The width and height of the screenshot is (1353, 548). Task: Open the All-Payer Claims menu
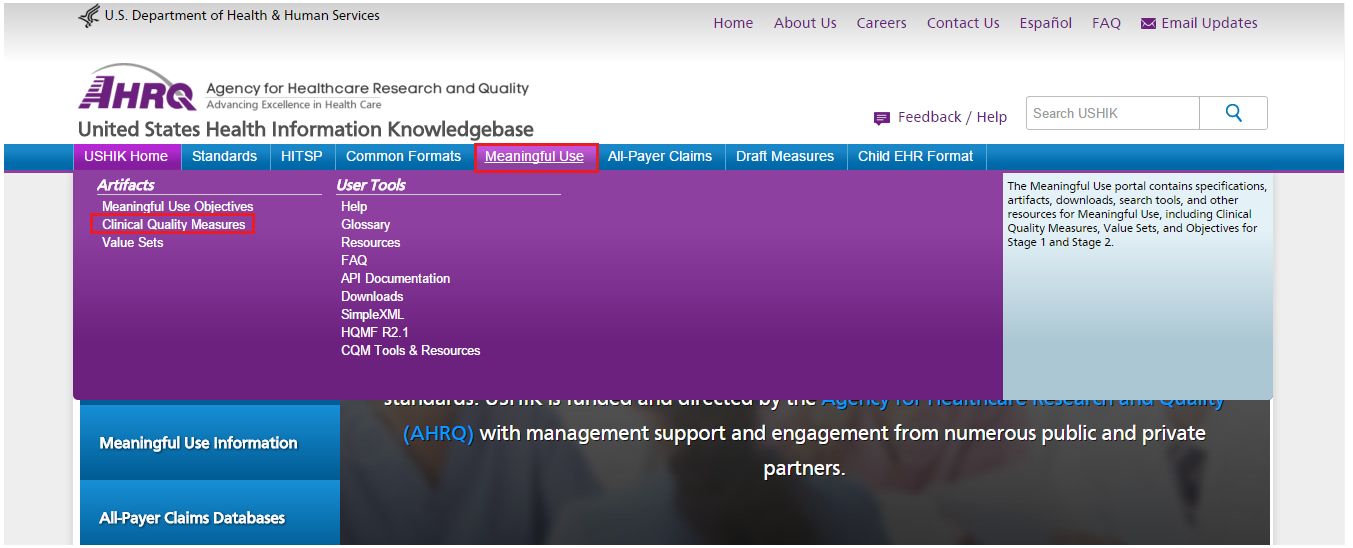click(x=660, y=156)
